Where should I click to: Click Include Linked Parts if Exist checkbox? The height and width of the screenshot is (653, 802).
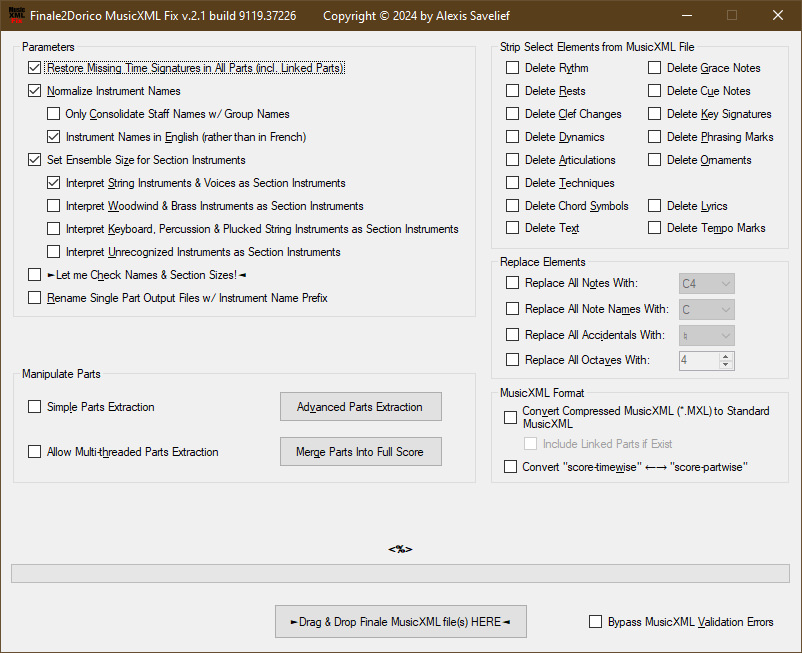pyautogui.click(x=530, y=443)
